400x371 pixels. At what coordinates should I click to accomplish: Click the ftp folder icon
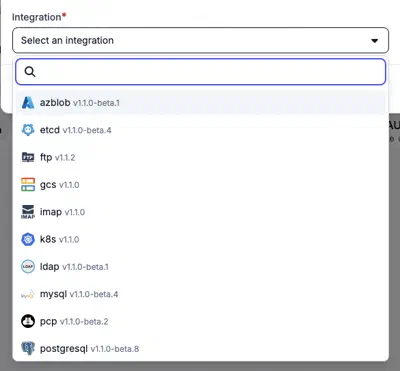click(x=28, y=157)
